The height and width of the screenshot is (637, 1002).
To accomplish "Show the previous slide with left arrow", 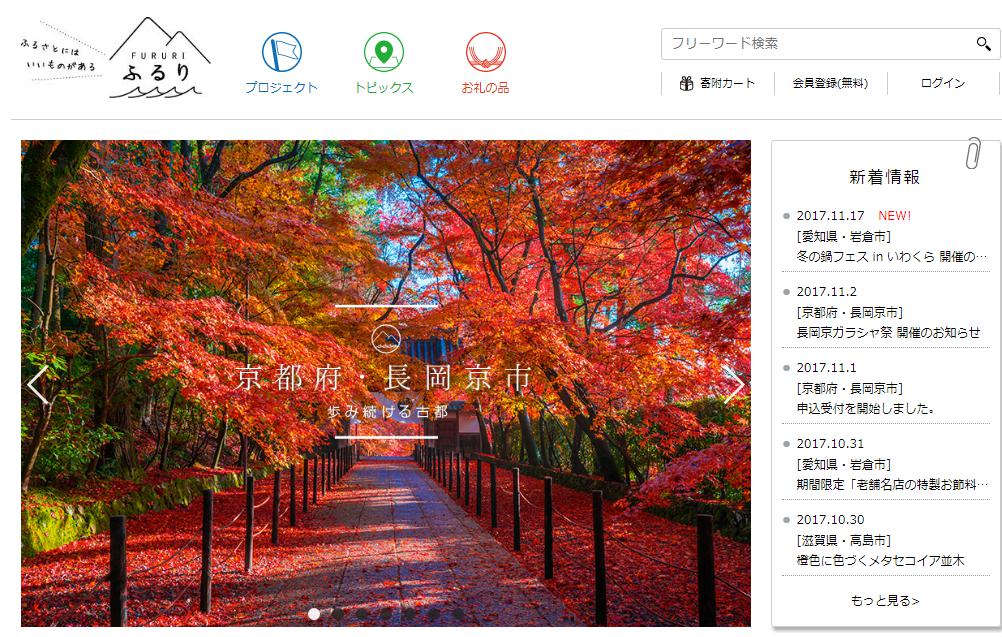I will pyautogui.click(x=38, y=385).
